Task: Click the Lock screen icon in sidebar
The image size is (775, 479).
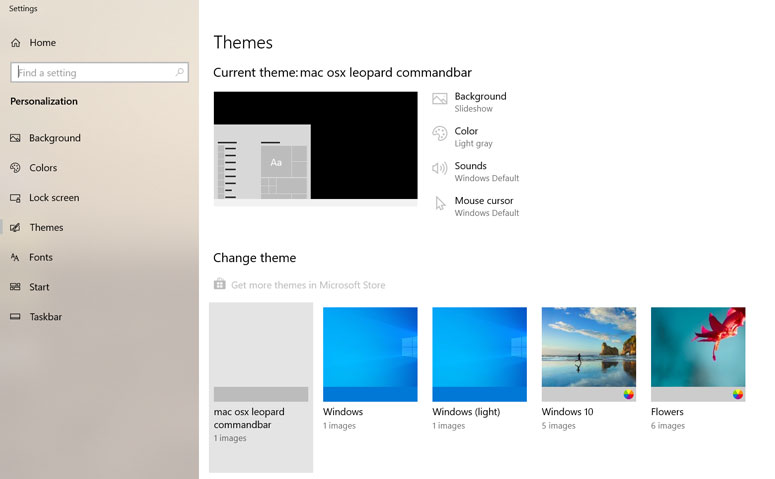Action: coord(15,198)
